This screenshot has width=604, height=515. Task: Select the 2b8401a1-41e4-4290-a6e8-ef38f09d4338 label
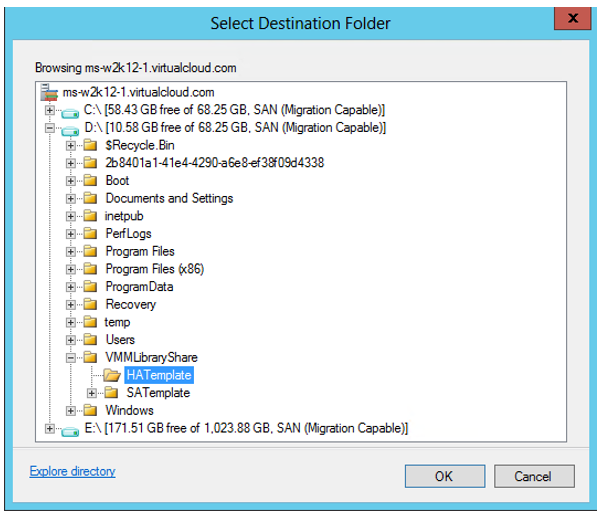click(x=215, y=163)
